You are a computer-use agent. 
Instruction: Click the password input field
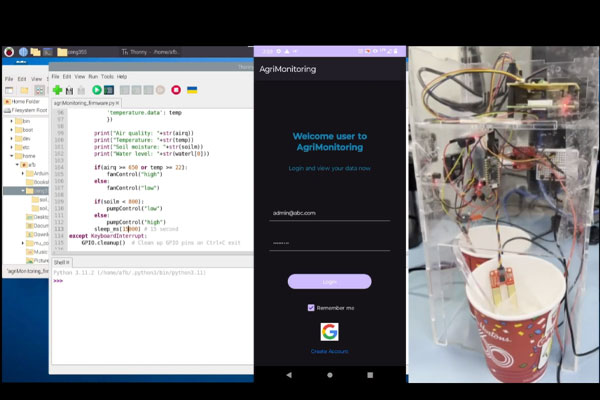tap(329, 243)
